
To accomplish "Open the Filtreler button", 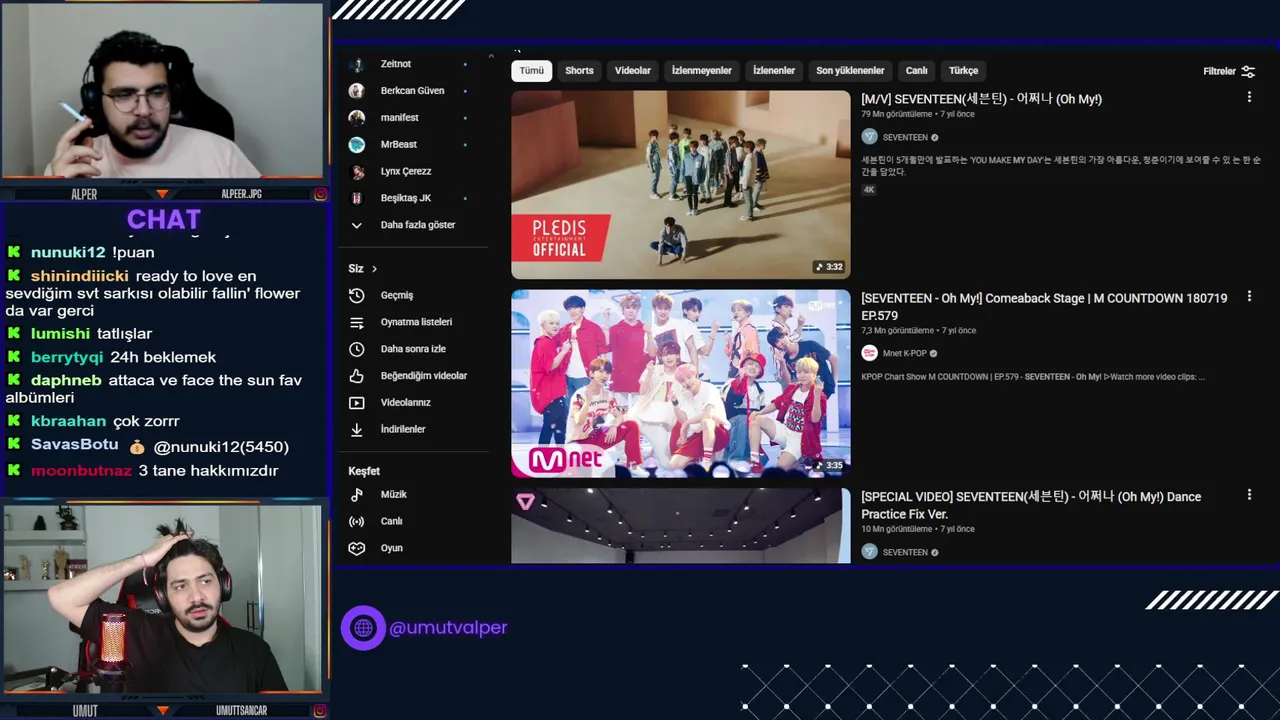I will point(1229,71).
